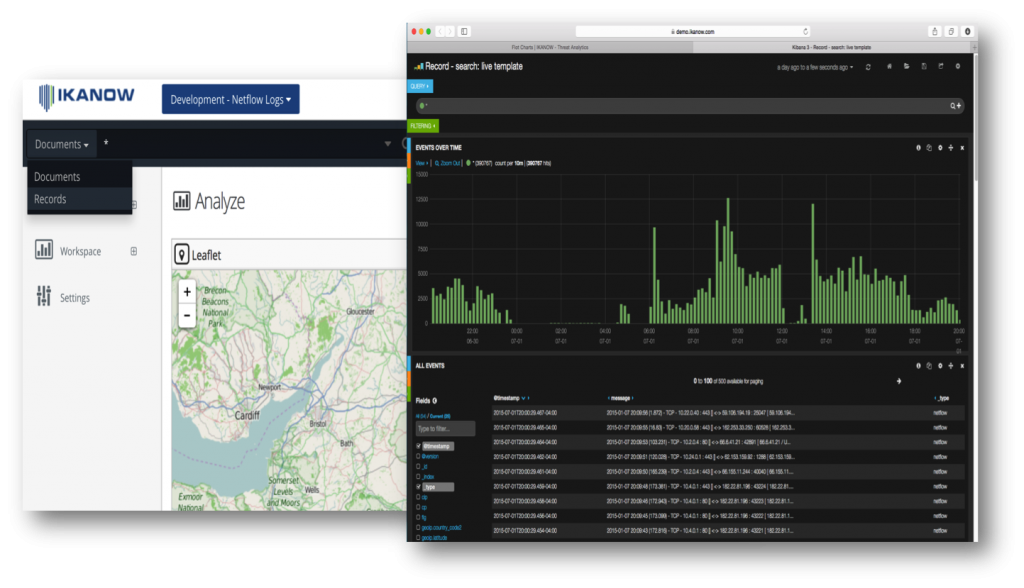Click the Fields Type to filter box

[x=445, y=429]
